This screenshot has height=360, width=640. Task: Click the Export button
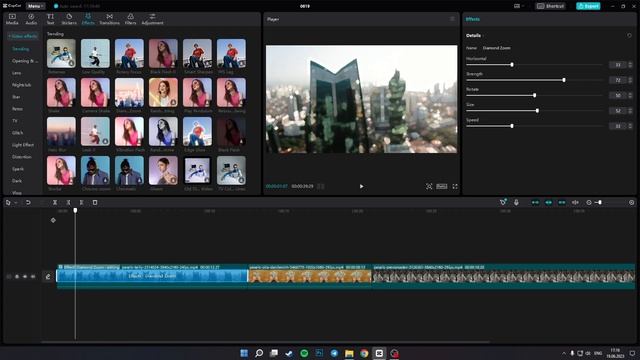coord(588,6)
